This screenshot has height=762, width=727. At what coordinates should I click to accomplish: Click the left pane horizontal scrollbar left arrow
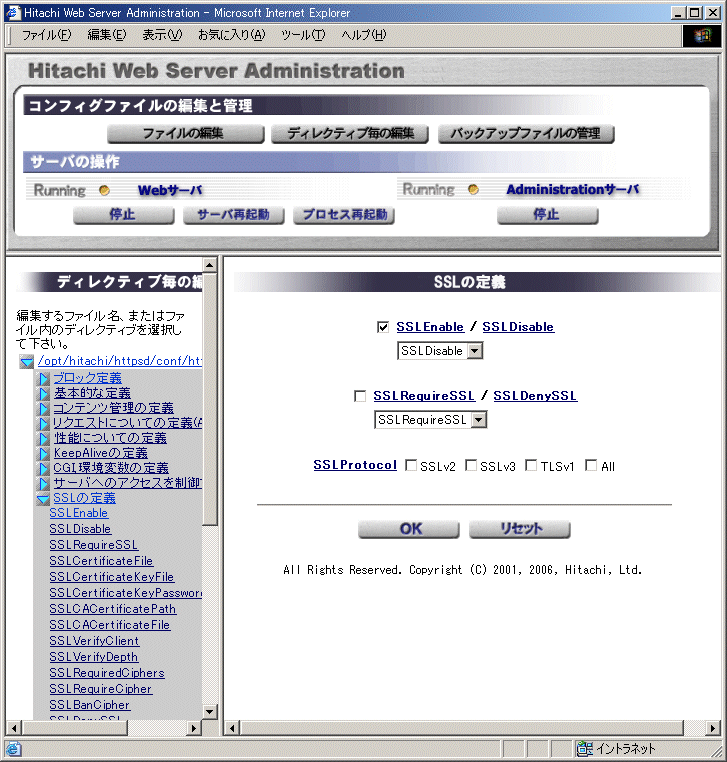click(14, 728)
